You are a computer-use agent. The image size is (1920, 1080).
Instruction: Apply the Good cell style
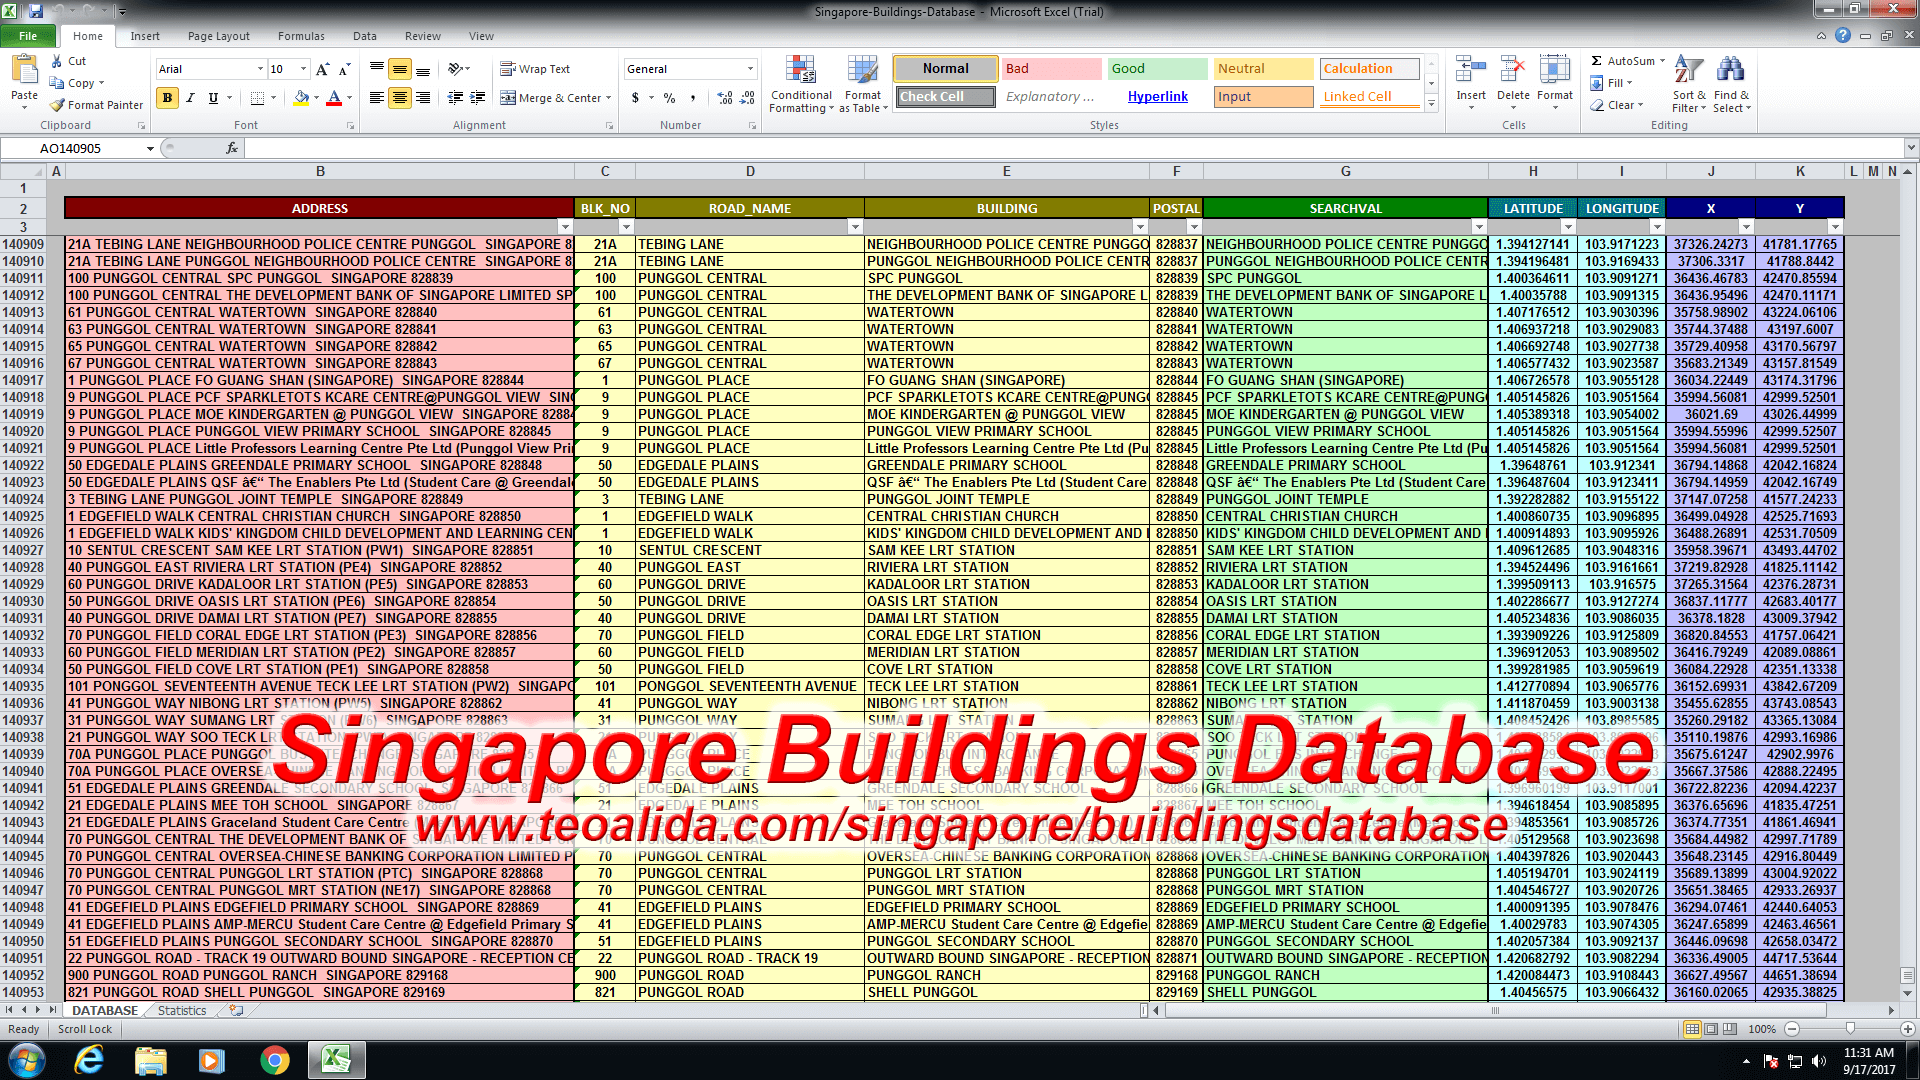1157,69
